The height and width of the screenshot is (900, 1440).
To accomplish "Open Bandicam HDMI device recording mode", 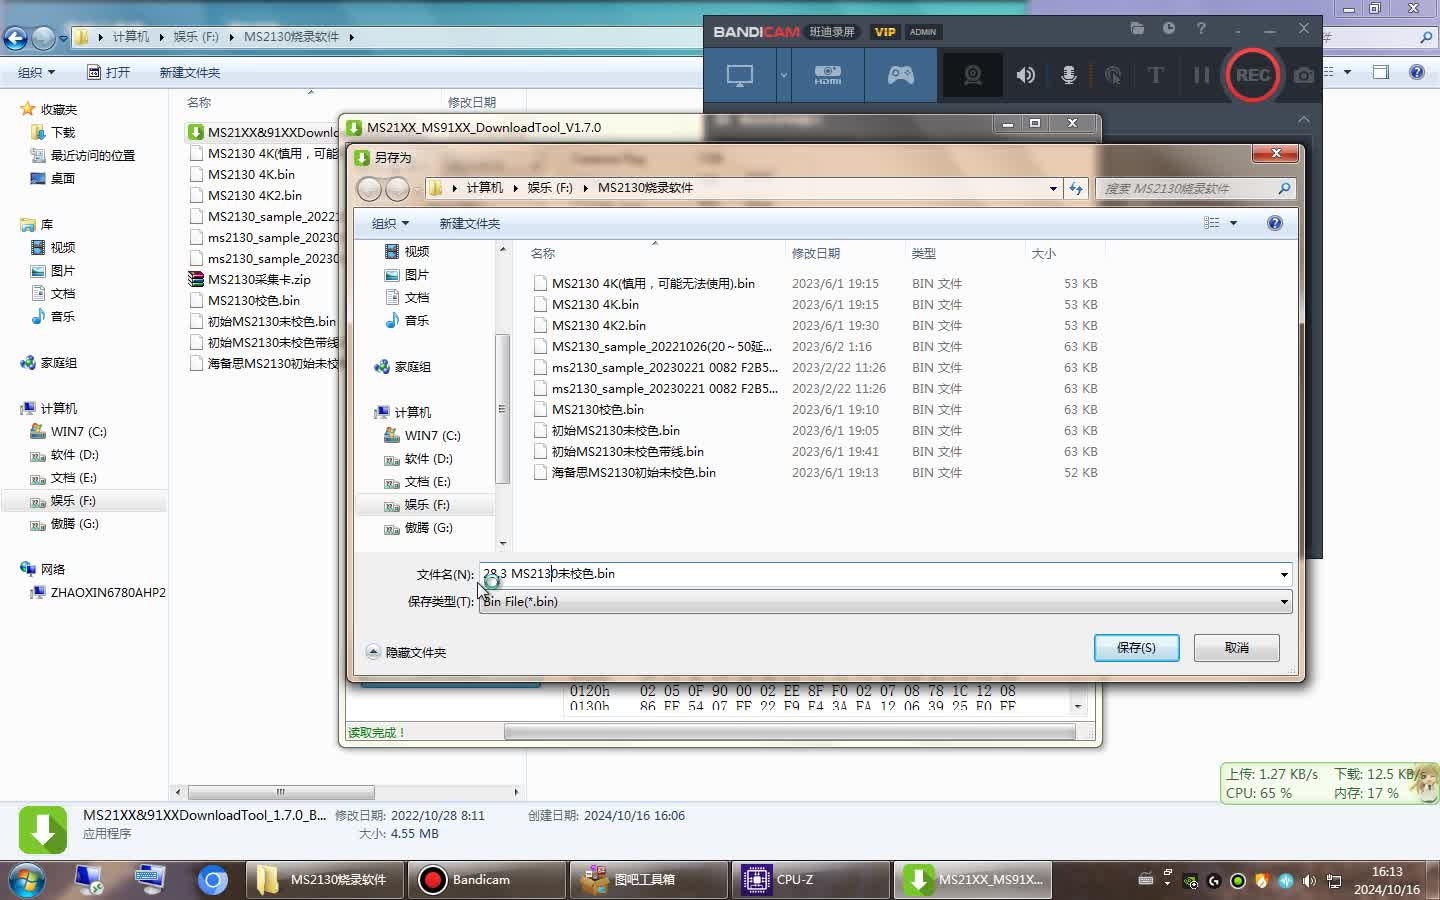I will point(828,75).
